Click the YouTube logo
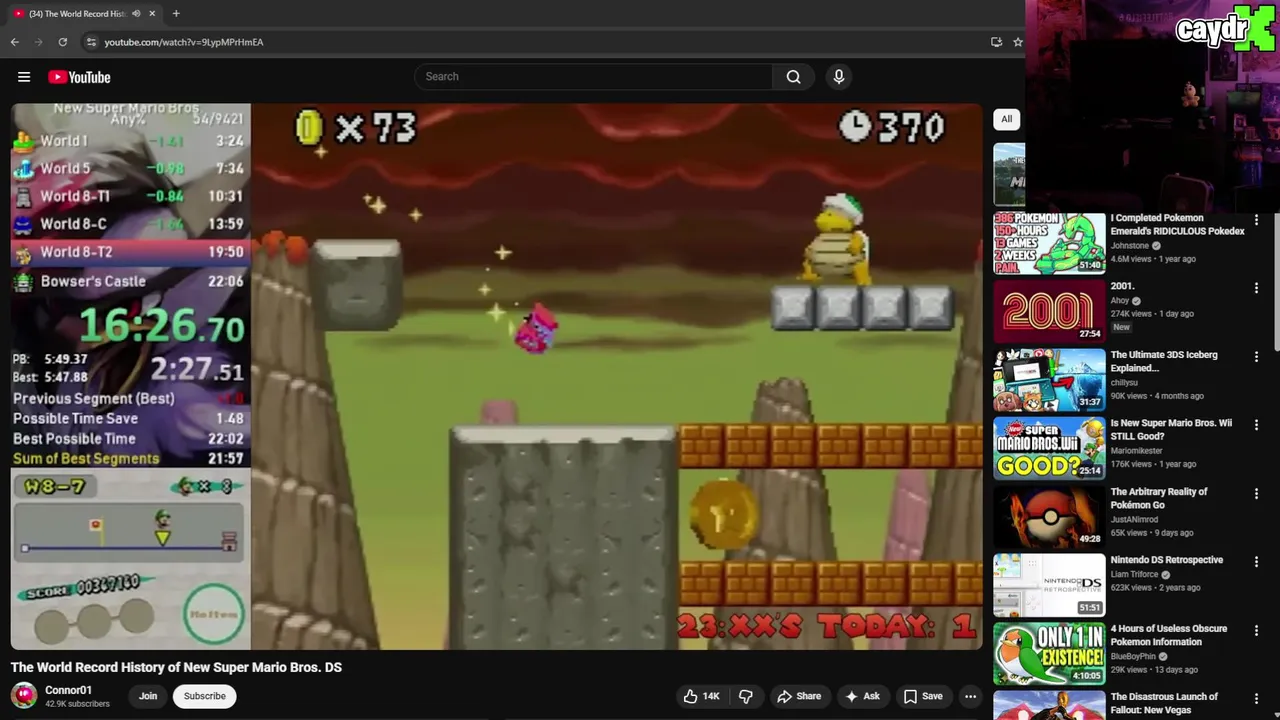The image size is (1280, 720). pyautogui.click(x=79, y=77)
